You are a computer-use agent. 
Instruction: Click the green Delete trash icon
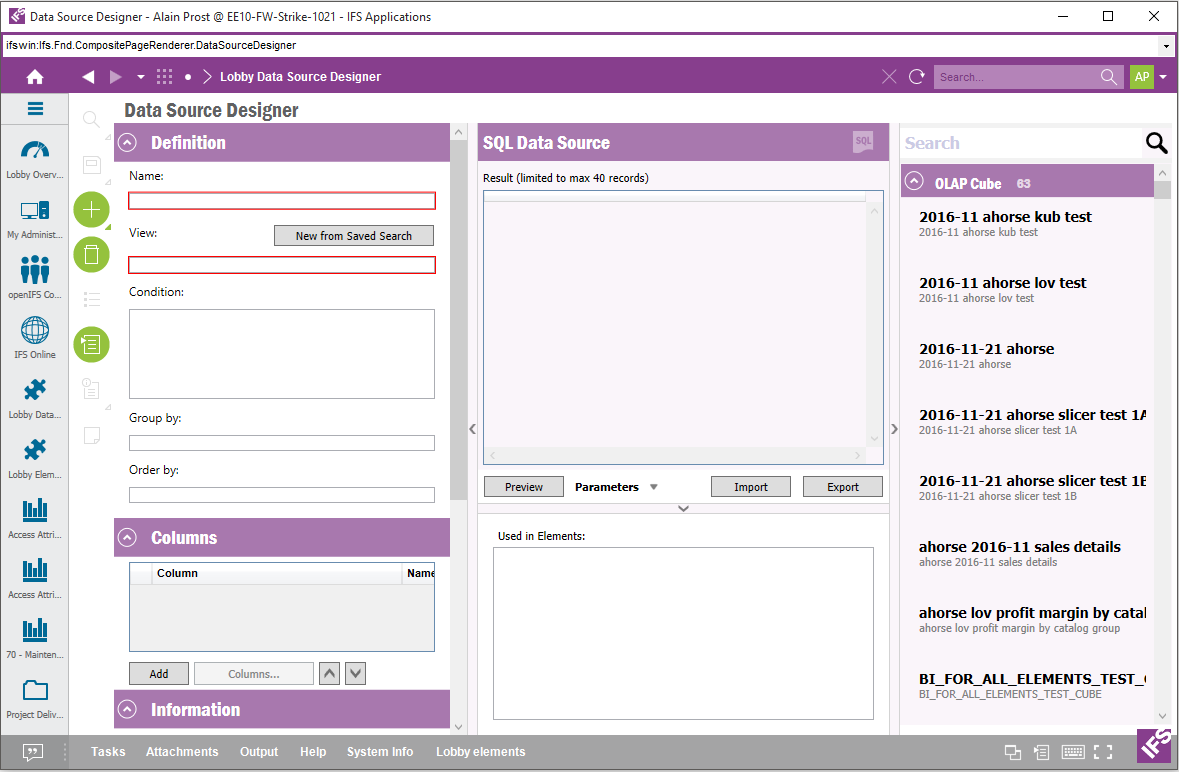click(92, 255)
